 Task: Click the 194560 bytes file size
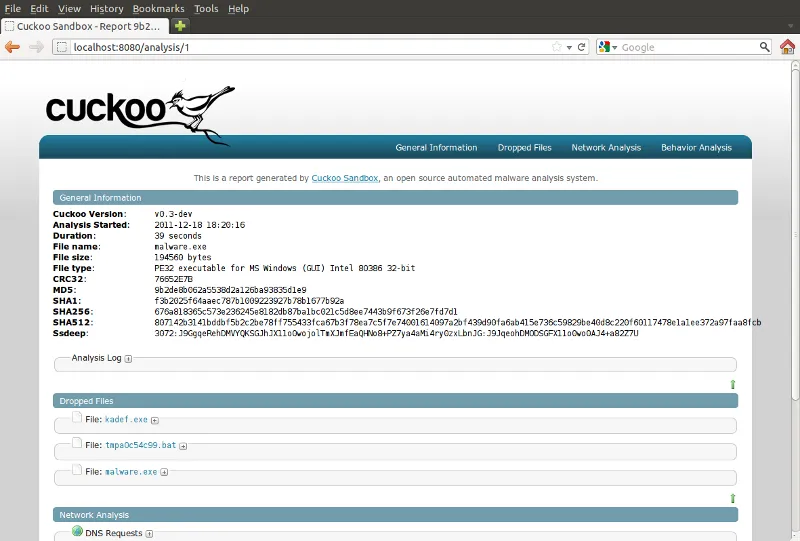tap(183, 257)
